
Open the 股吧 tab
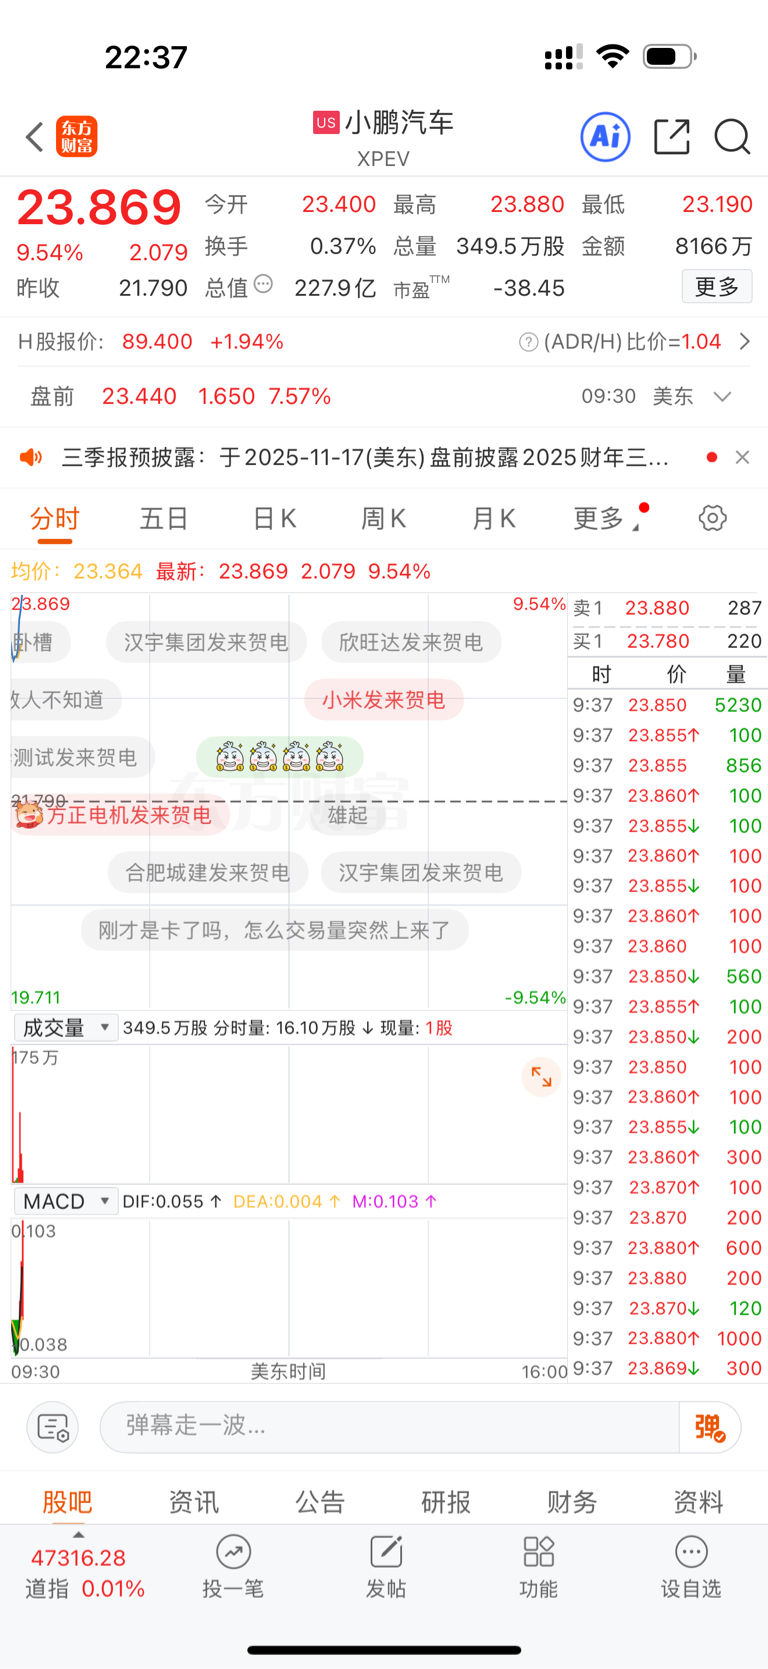[x=67, y=1501]
